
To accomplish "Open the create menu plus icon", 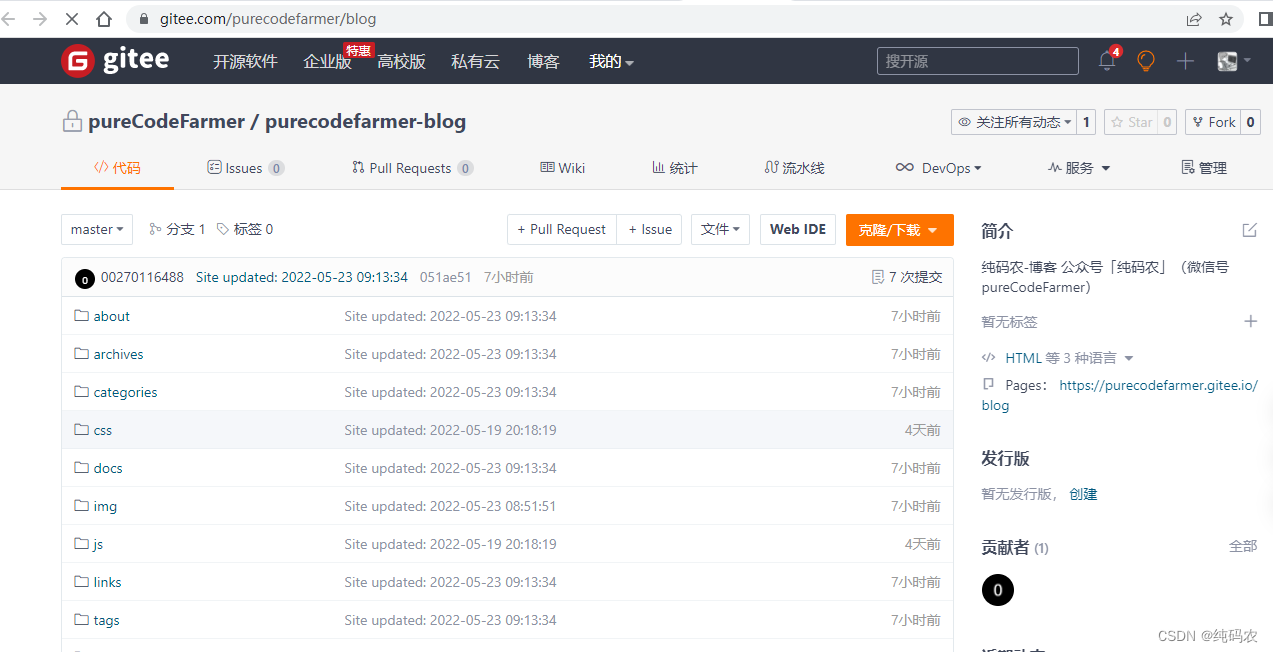I will pyautogui.click(x=1184, y=61).
